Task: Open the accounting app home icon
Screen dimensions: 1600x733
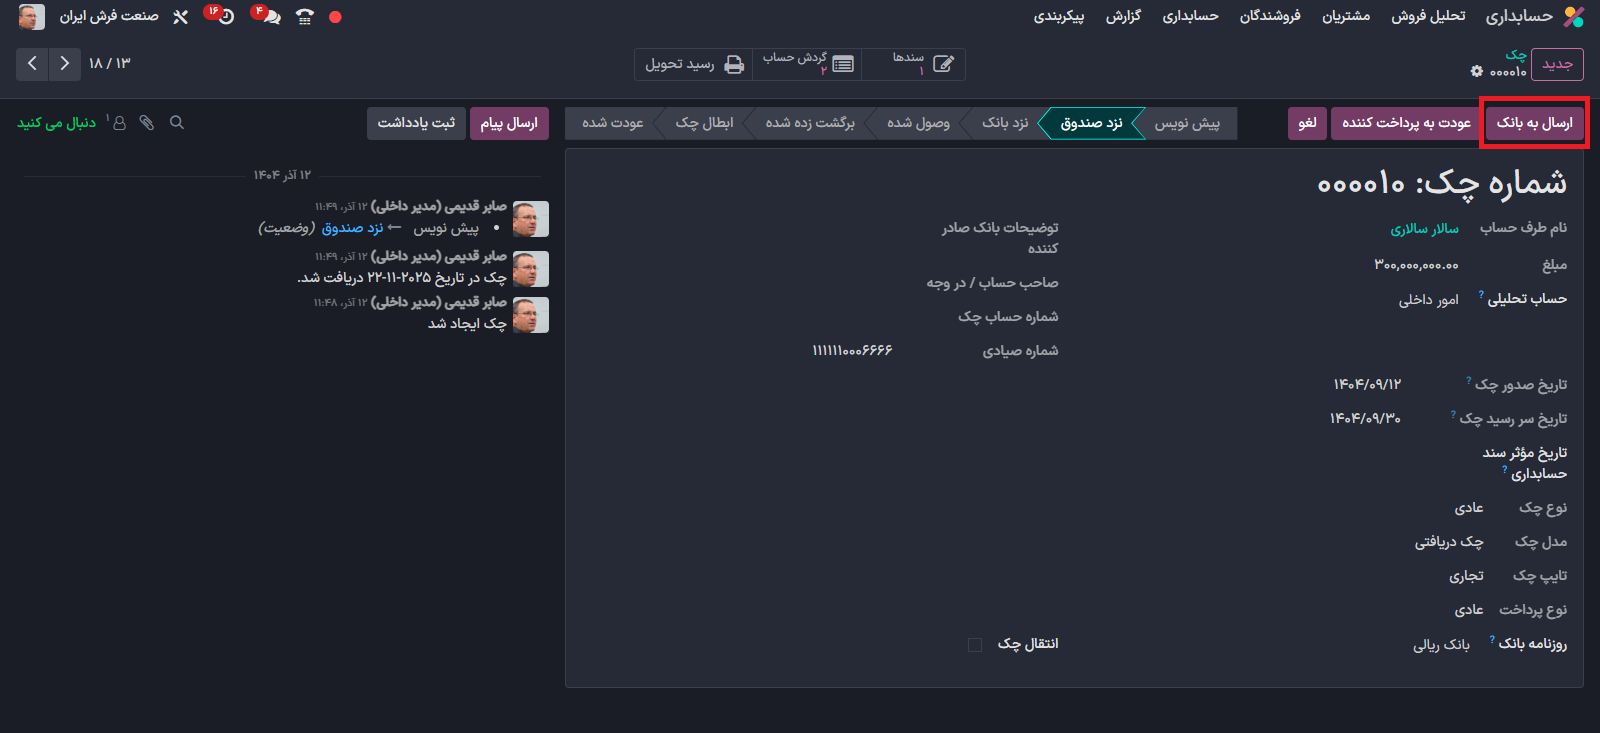Action: coord(1573,17)
